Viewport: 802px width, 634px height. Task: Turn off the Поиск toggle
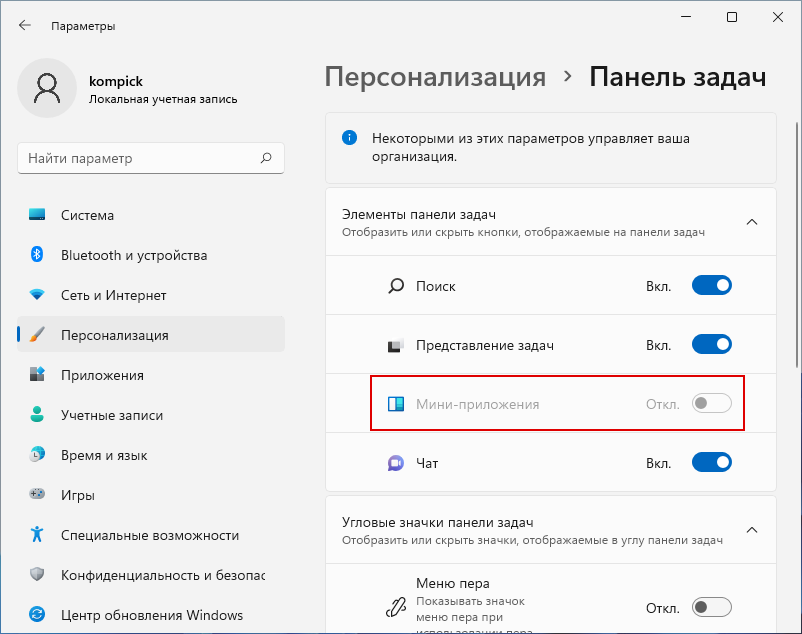coord(711,285)
